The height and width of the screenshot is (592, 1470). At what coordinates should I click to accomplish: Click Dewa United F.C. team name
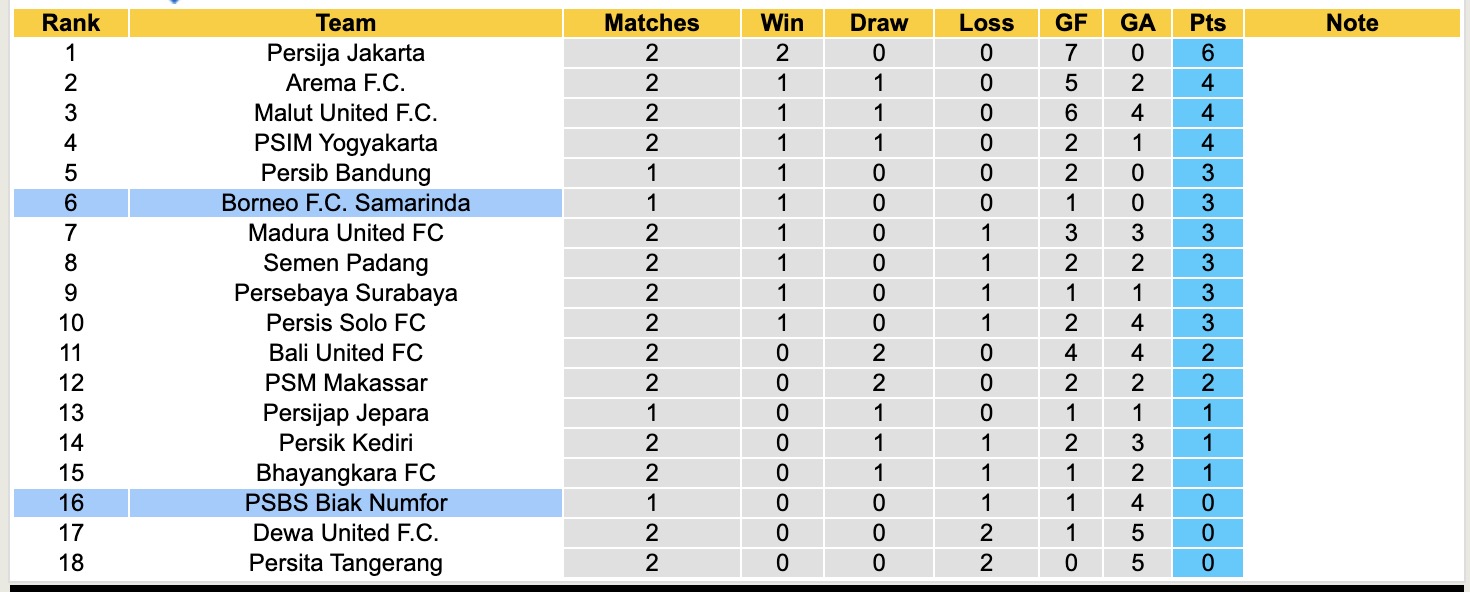tap(345, 533)
